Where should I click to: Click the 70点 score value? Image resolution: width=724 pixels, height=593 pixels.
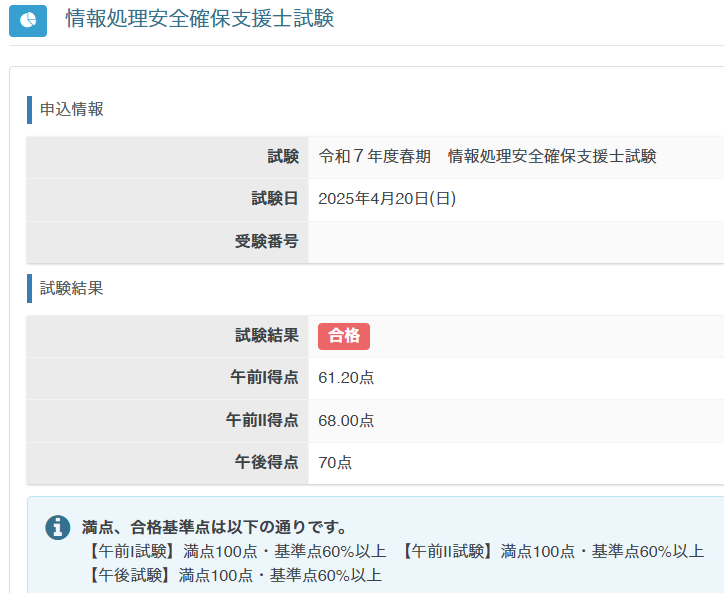point(335,463)
